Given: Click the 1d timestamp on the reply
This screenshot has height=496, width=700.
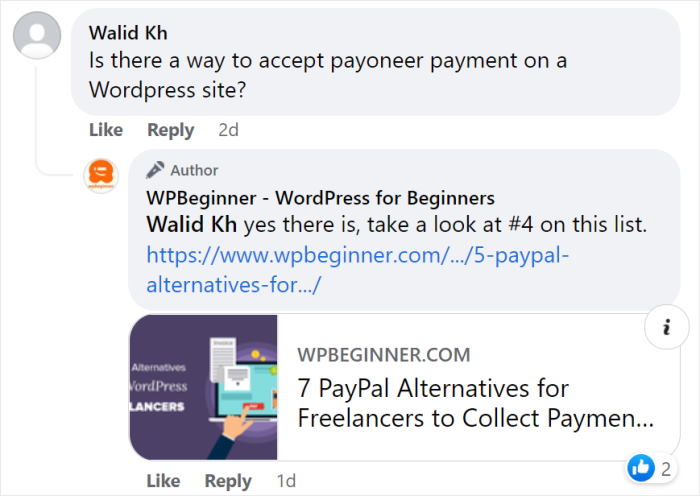Looking at the screenshot, I should click(x=286, y=481).
